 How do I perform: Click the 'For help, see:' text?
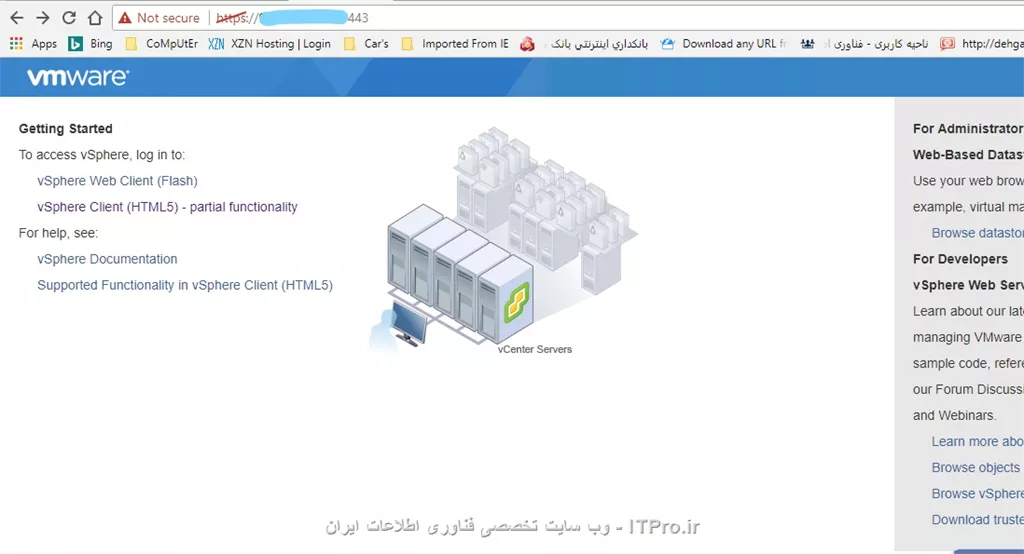[58, 233]
